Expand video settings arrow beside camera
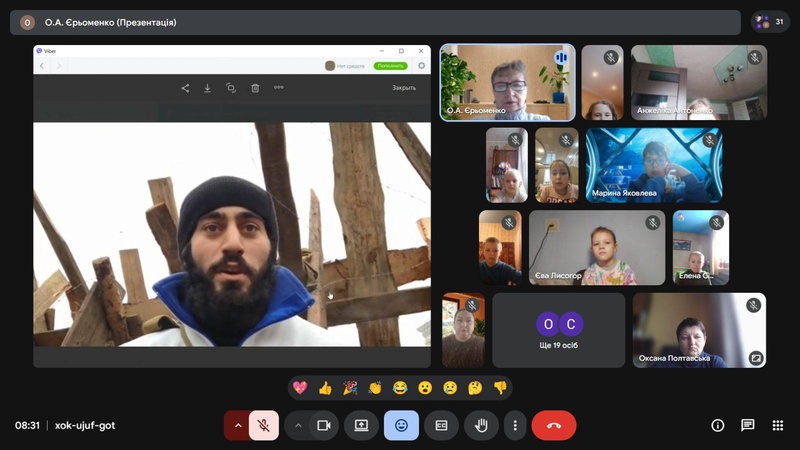The image size is (800, 450). [x=297, y=425]
